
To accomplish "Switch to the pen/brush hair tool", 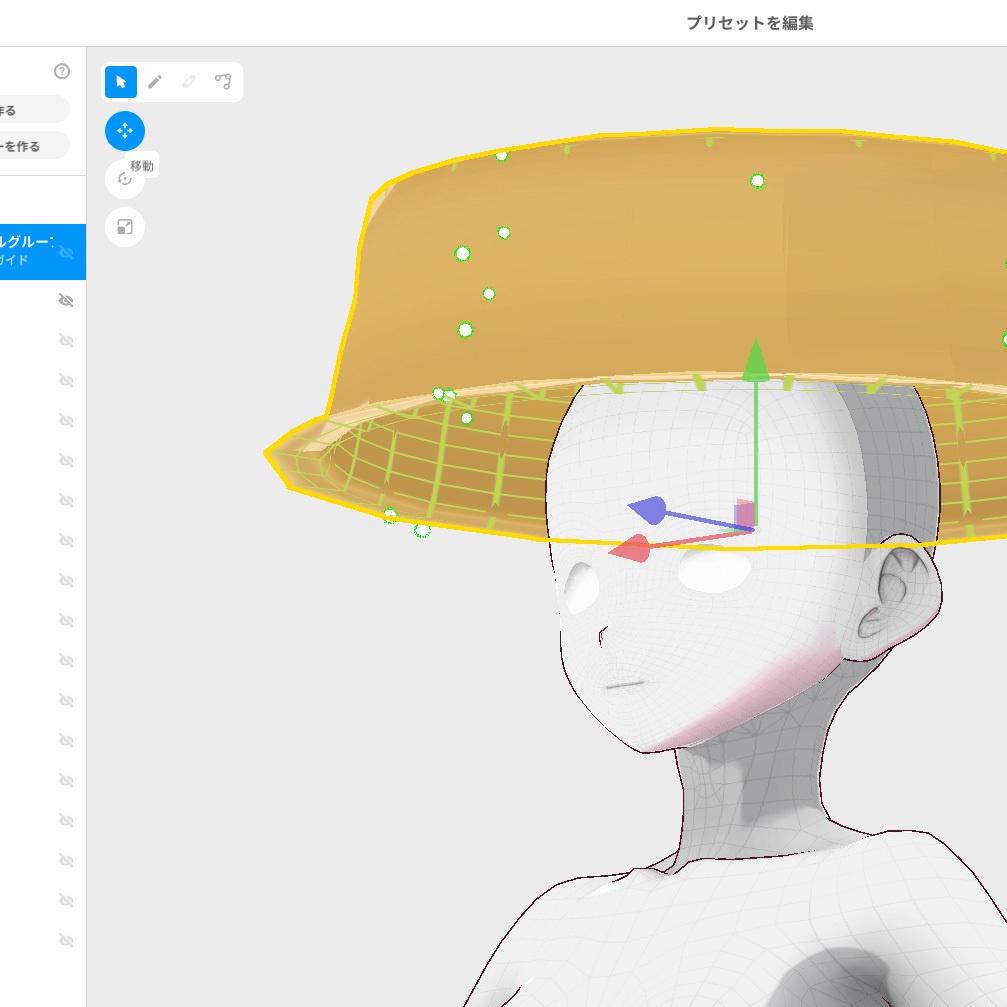I will [x=155, y=82].
